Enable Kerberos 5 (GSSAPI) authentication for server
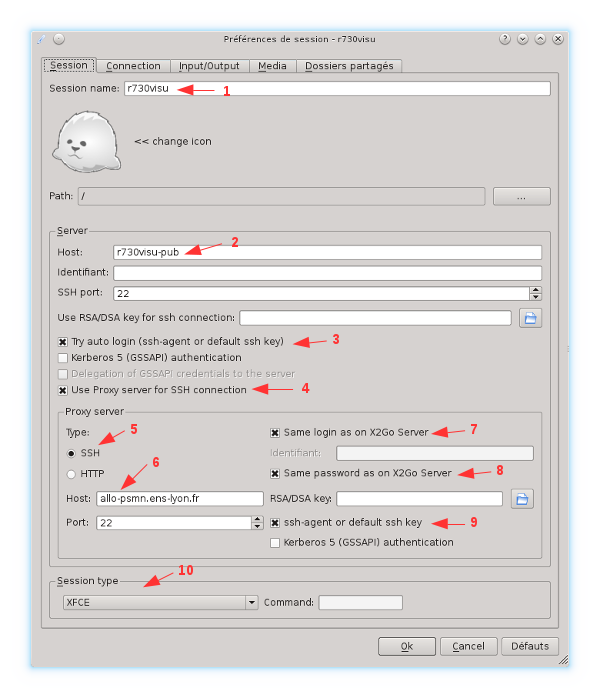 pyautogui.click(x=63, y=358)
